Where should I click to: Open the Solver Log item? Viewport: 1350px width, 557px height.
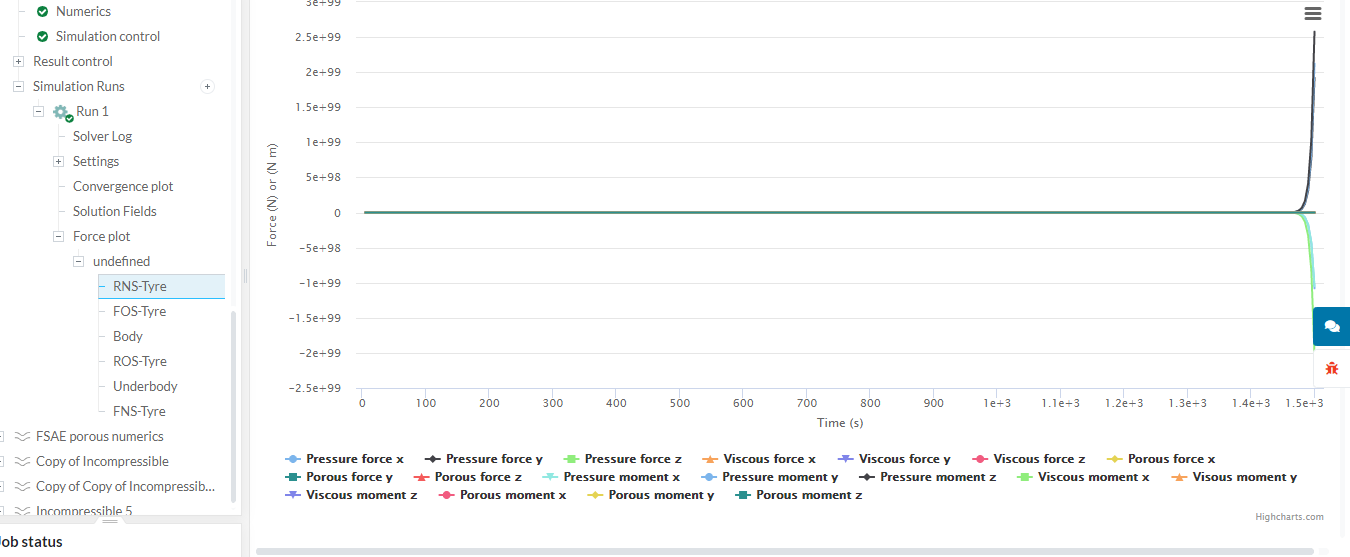[102, 137]
